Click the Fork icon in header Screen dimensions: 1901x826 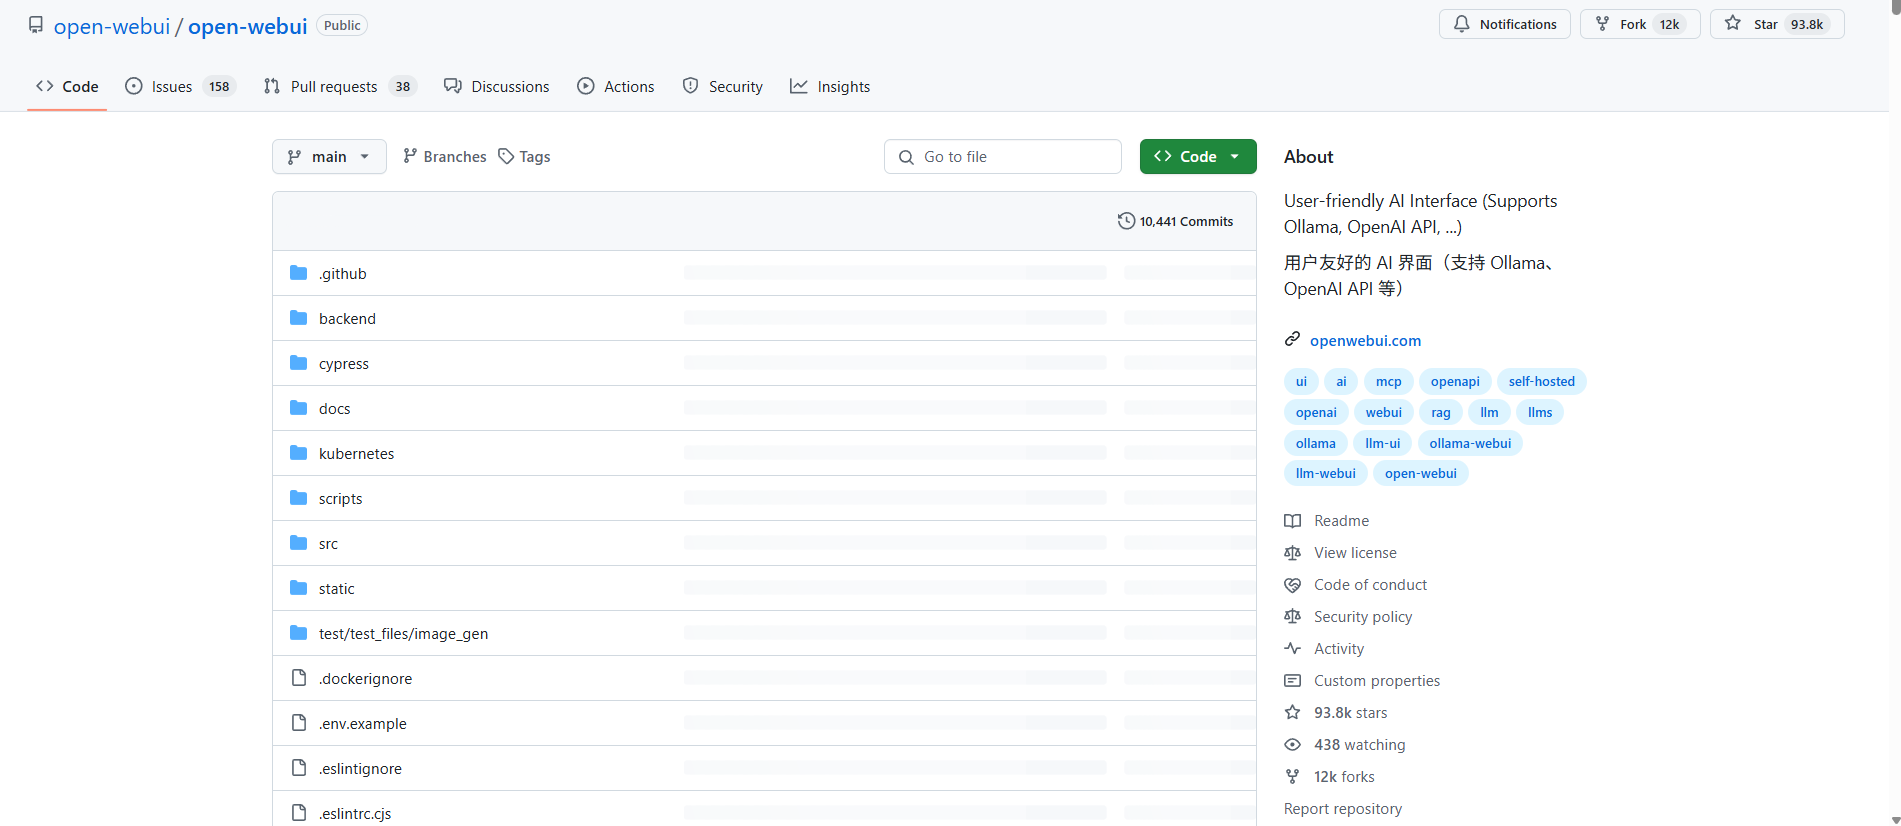point(1603,24)
